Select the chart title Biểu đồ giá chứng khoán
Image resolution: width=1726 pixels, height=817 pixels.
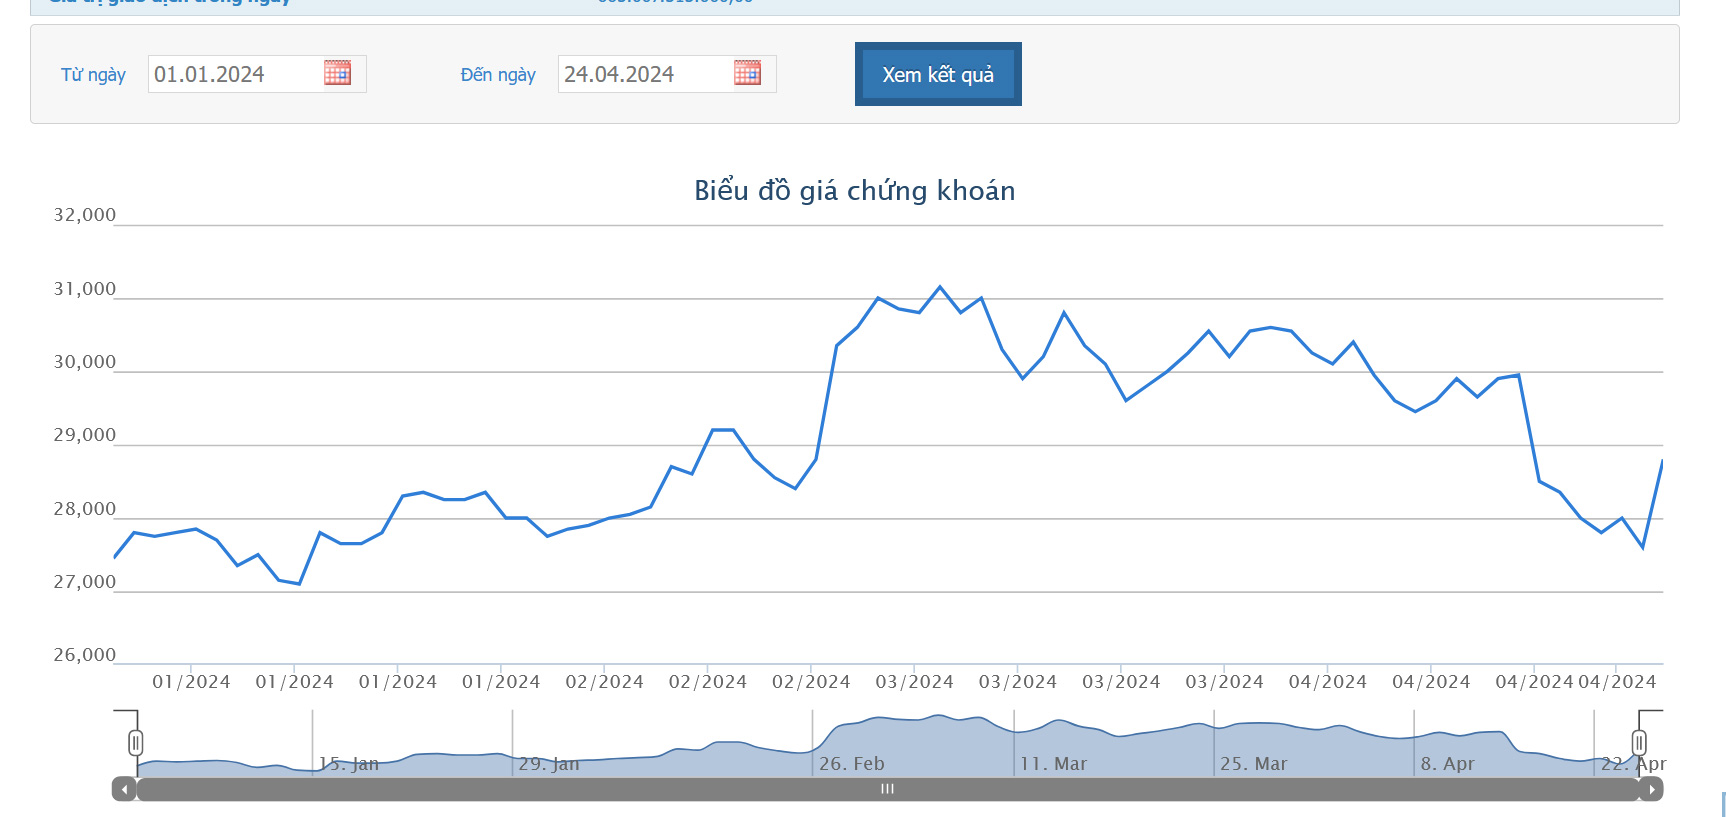[854, 190]
